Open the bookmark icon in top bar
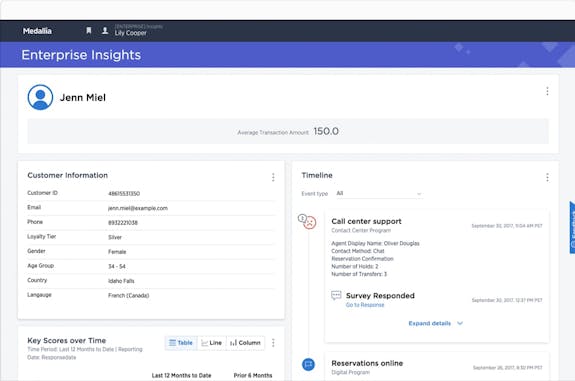 [x=88, y=30]
